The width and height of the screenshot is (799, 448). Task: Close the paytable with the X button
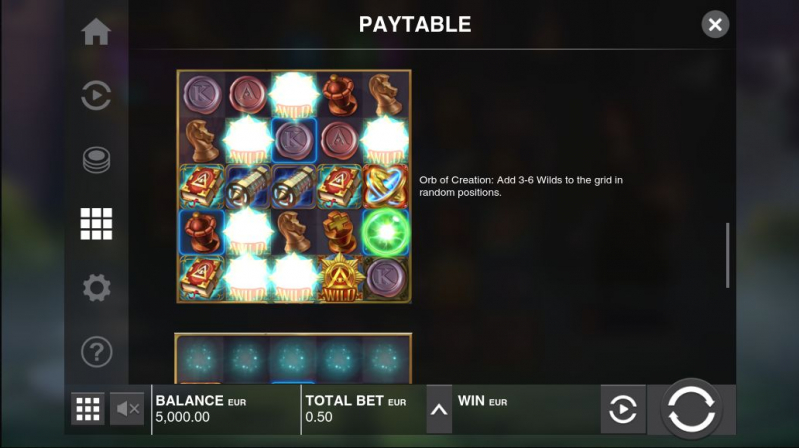click(x=715, y=24)
